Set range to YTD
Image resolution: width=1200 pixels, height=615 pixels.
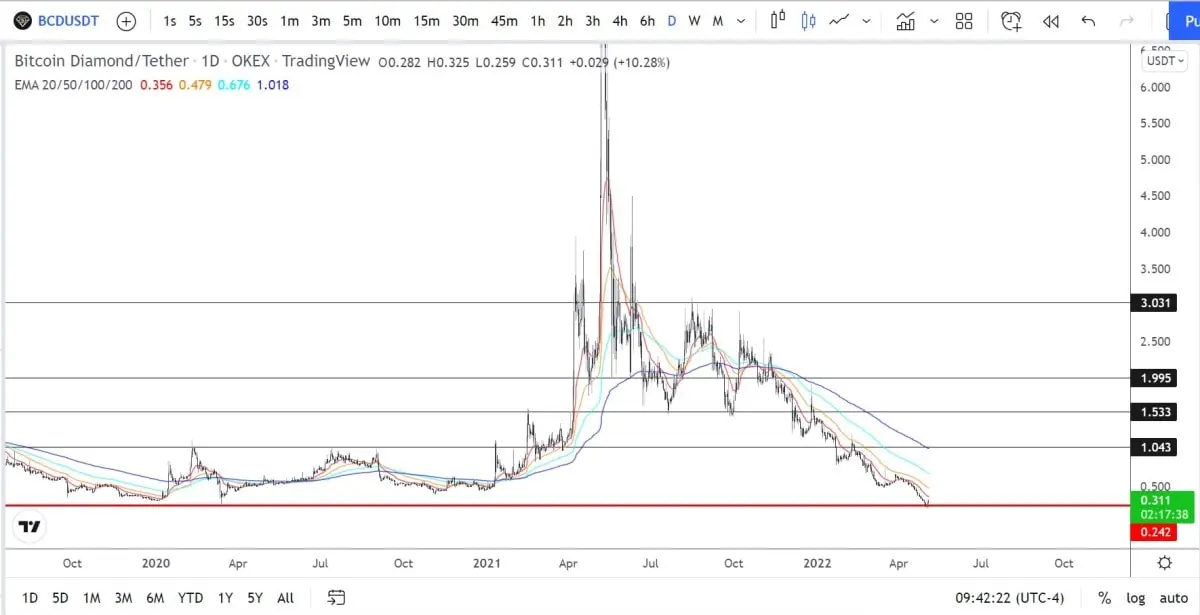tap(190, 598)
